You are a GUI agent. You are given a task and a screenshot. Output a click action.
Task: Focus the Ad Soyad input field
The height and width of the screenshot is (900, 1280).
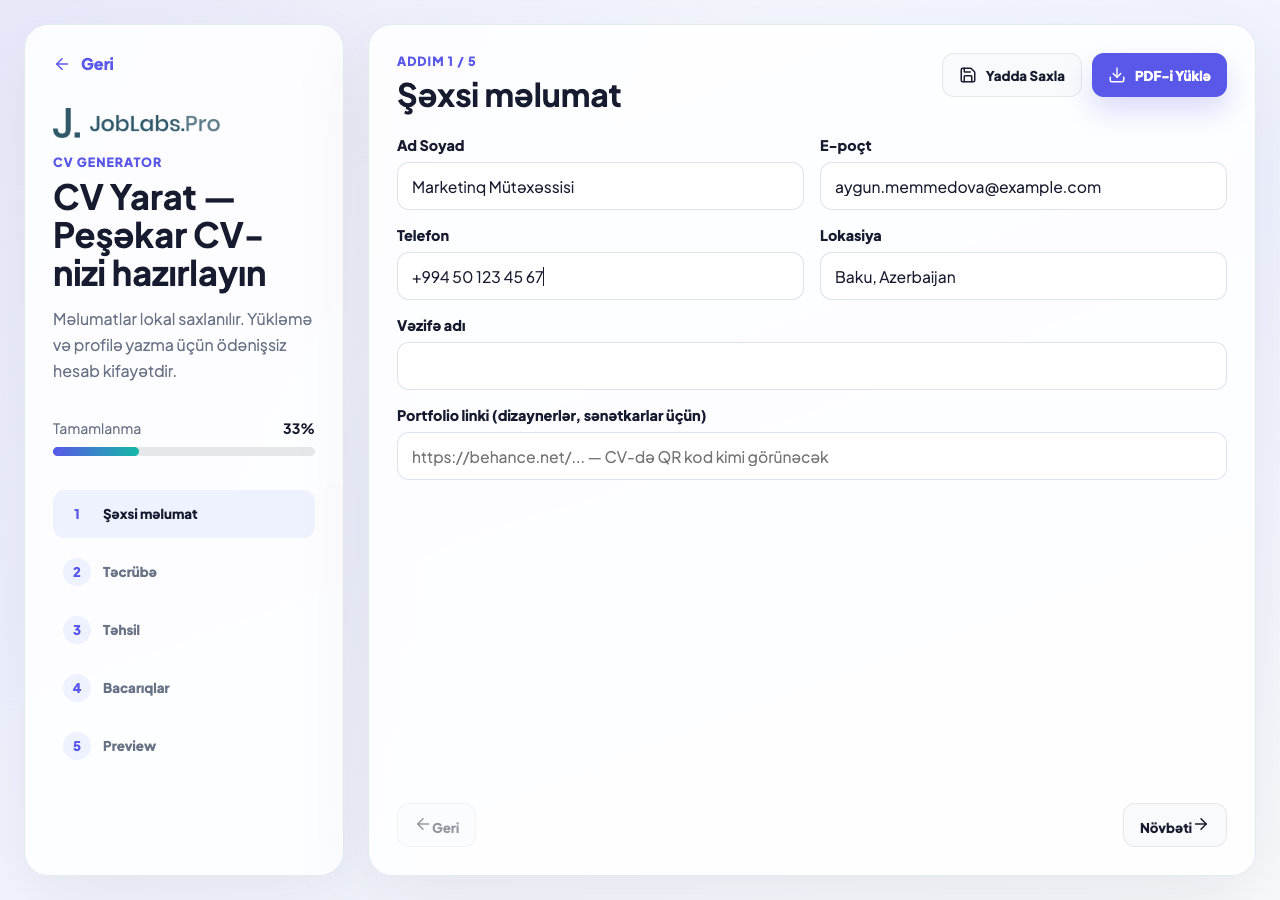pos(600,186)
